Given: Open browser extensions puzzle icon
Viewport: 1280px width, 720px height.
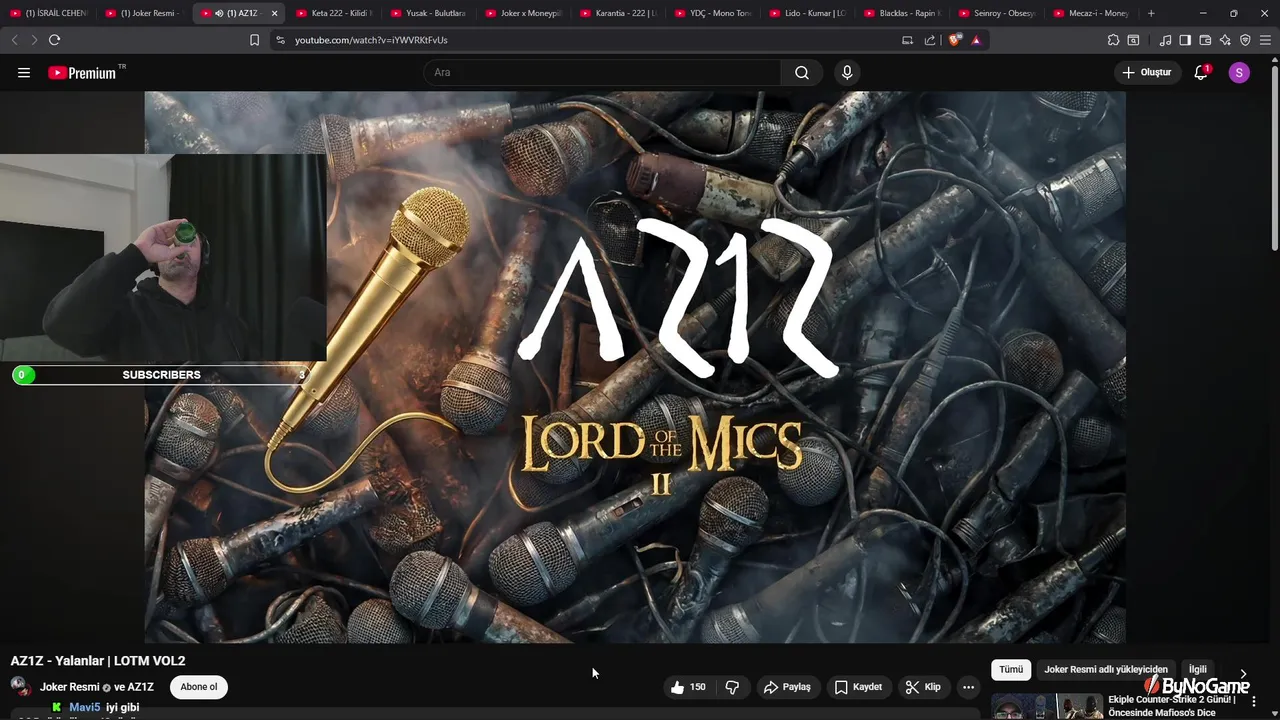Looking at the screenshot, I should pyautogui.click(x=1113, y=40).
